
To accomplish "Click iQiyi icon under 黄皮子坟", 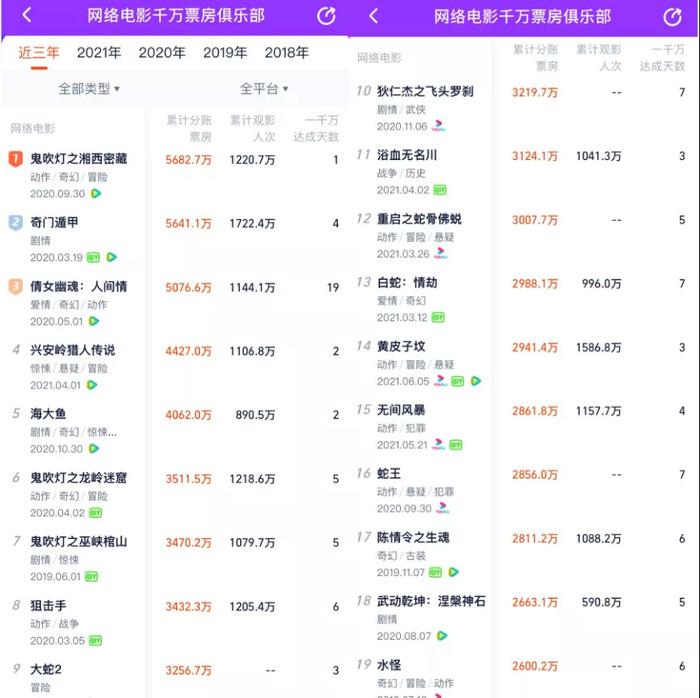I will coord(458,382).
